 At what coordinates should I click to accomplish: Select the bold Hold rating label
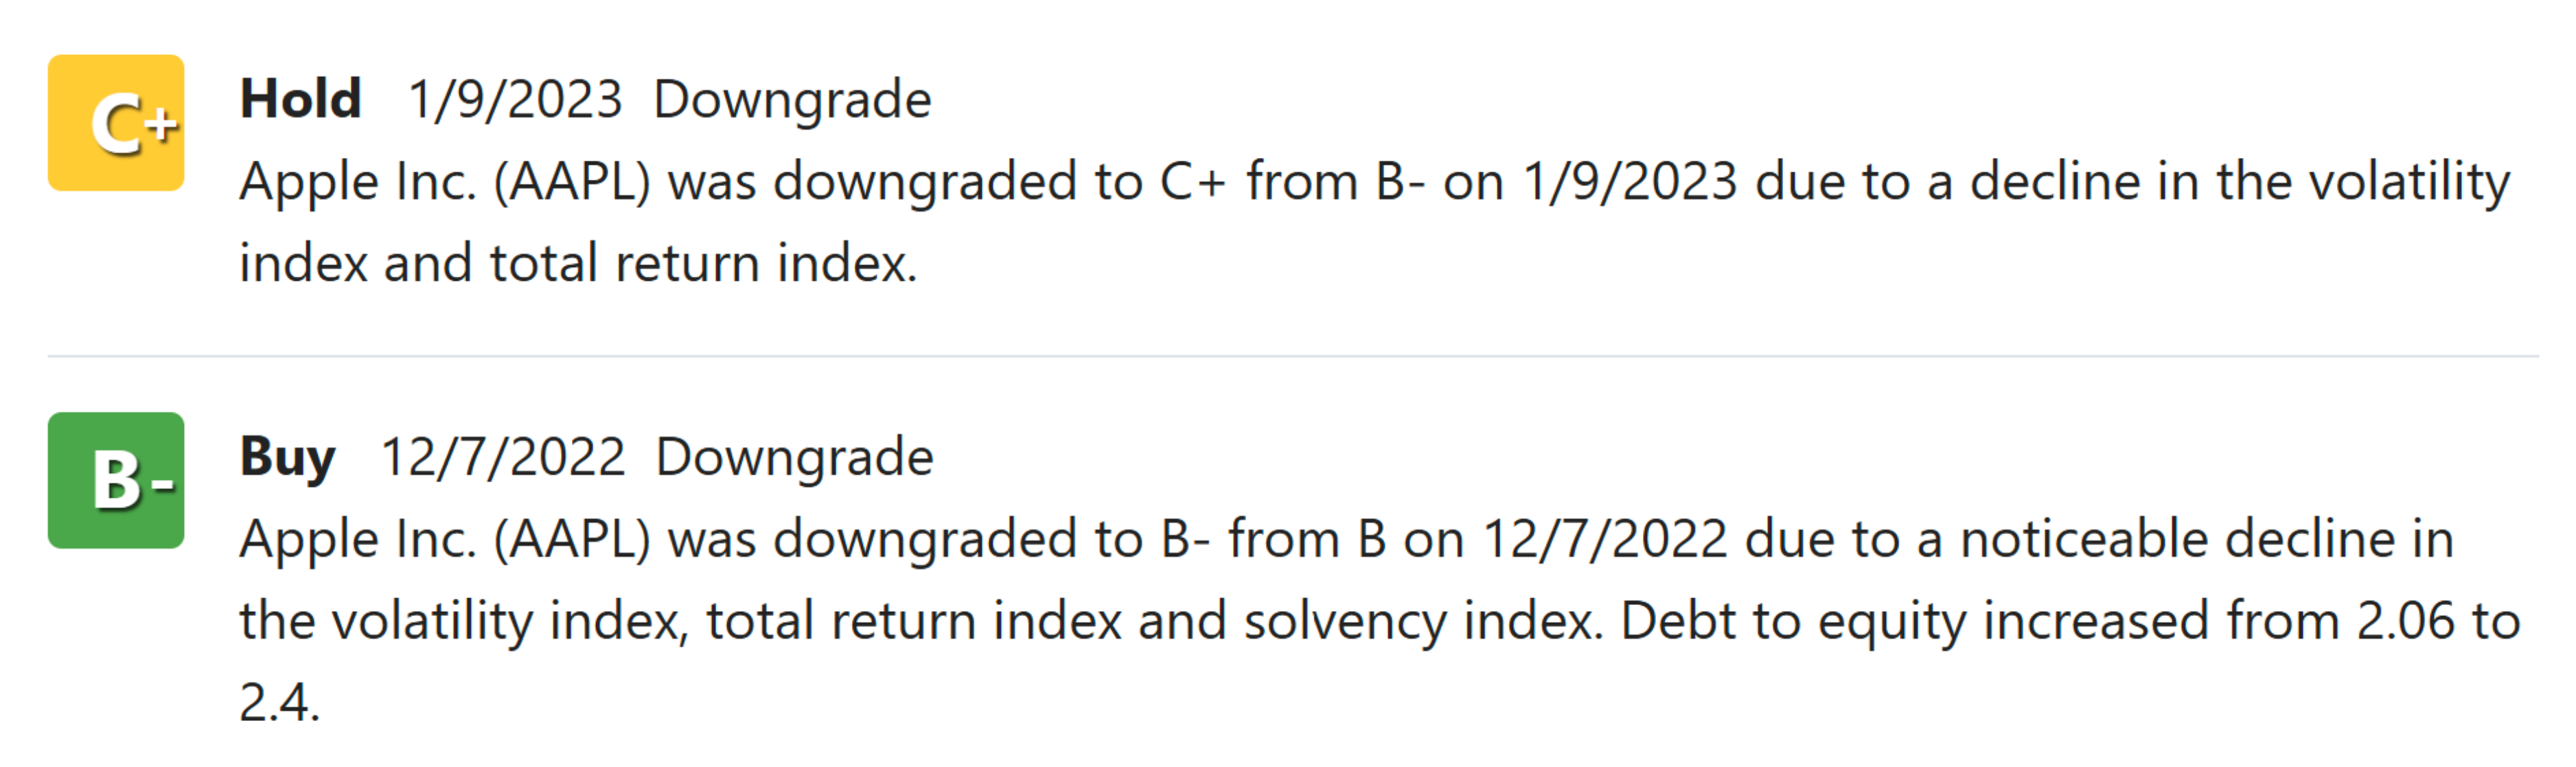tap(301, 99)
